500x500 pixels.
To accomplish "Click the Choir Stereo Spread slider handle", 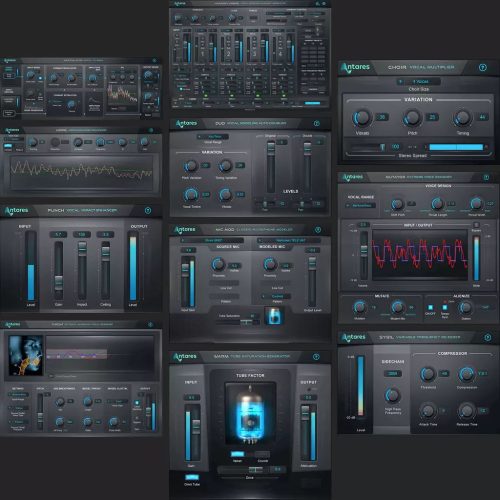I will click(382, 147).
